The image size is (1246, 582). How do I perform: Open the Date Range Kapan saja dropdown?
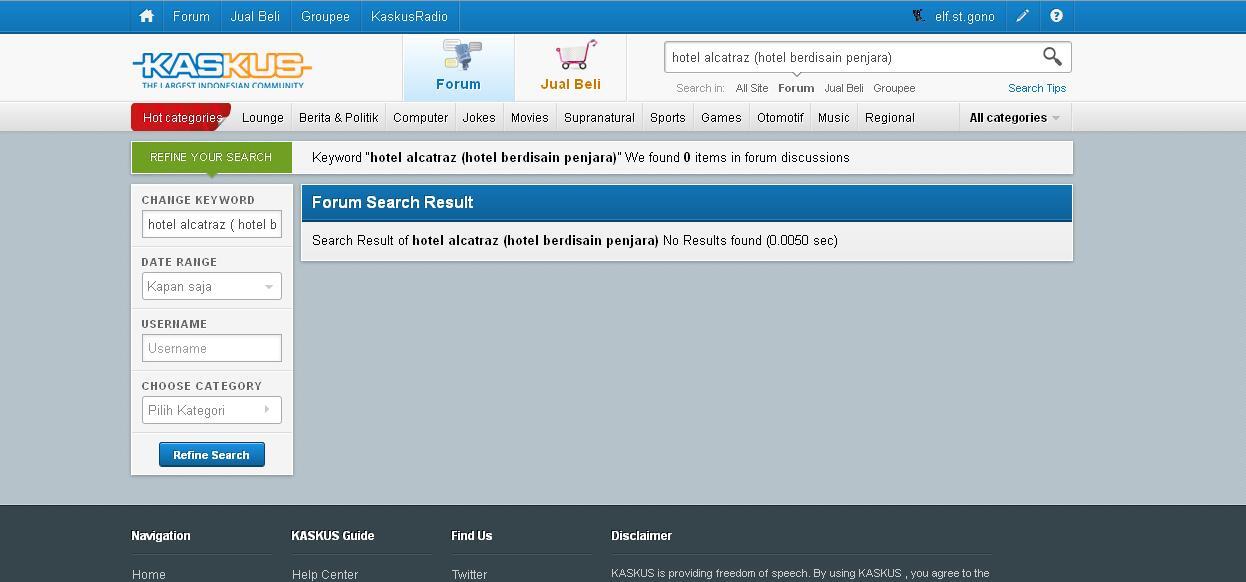tap(212, 286)
